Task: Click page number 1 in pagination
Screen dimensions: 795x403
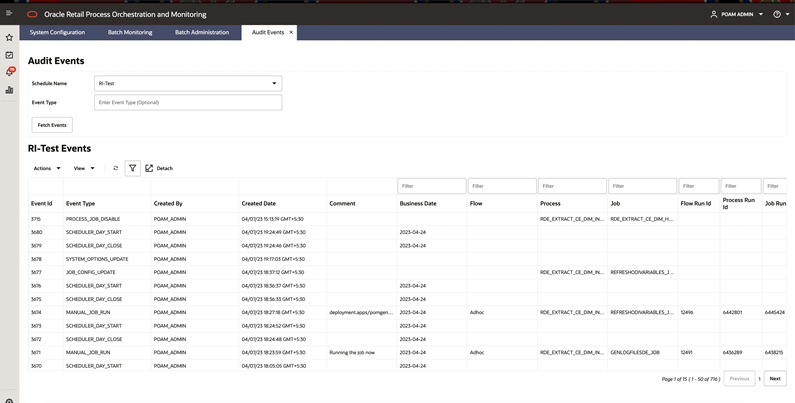Action: click(x=759, y=379)
